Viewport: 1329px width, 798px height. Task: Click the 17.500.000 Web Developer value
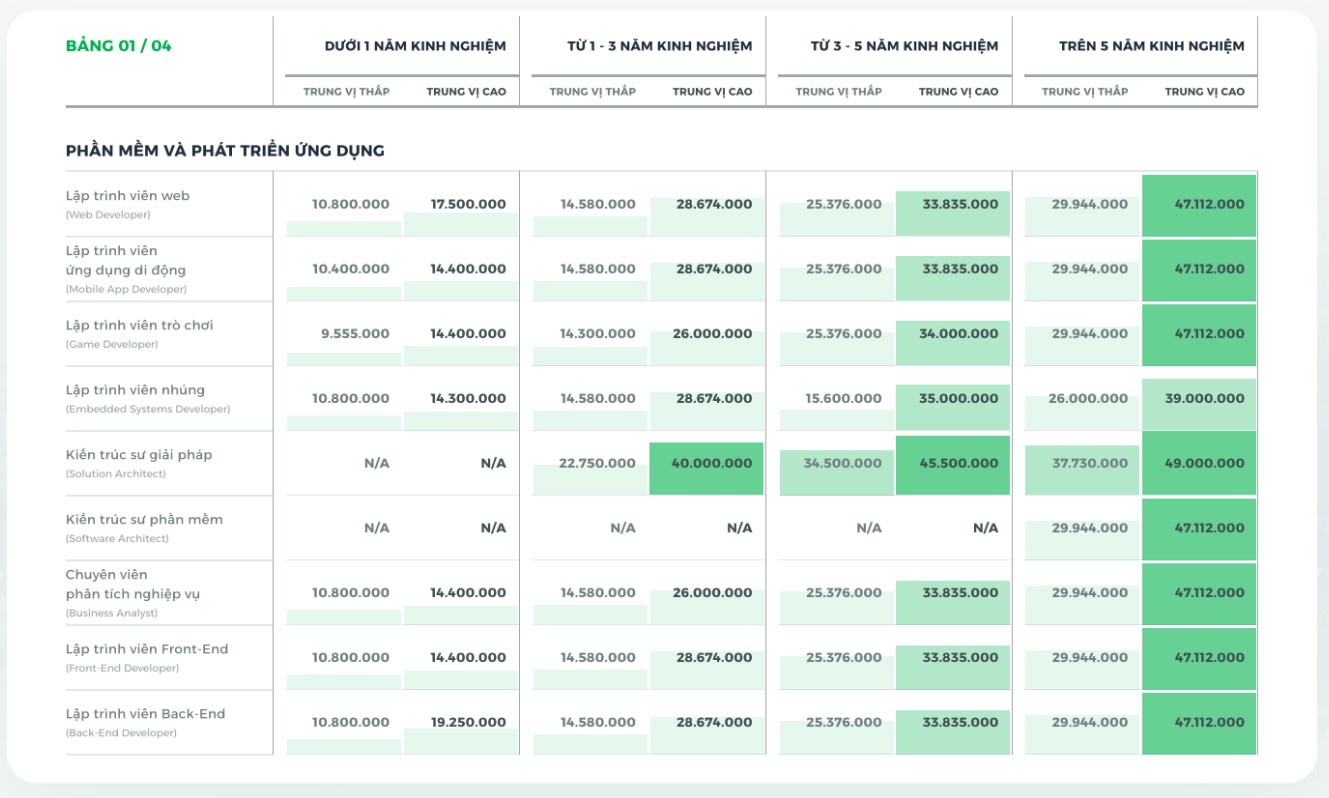coord(468,204)
